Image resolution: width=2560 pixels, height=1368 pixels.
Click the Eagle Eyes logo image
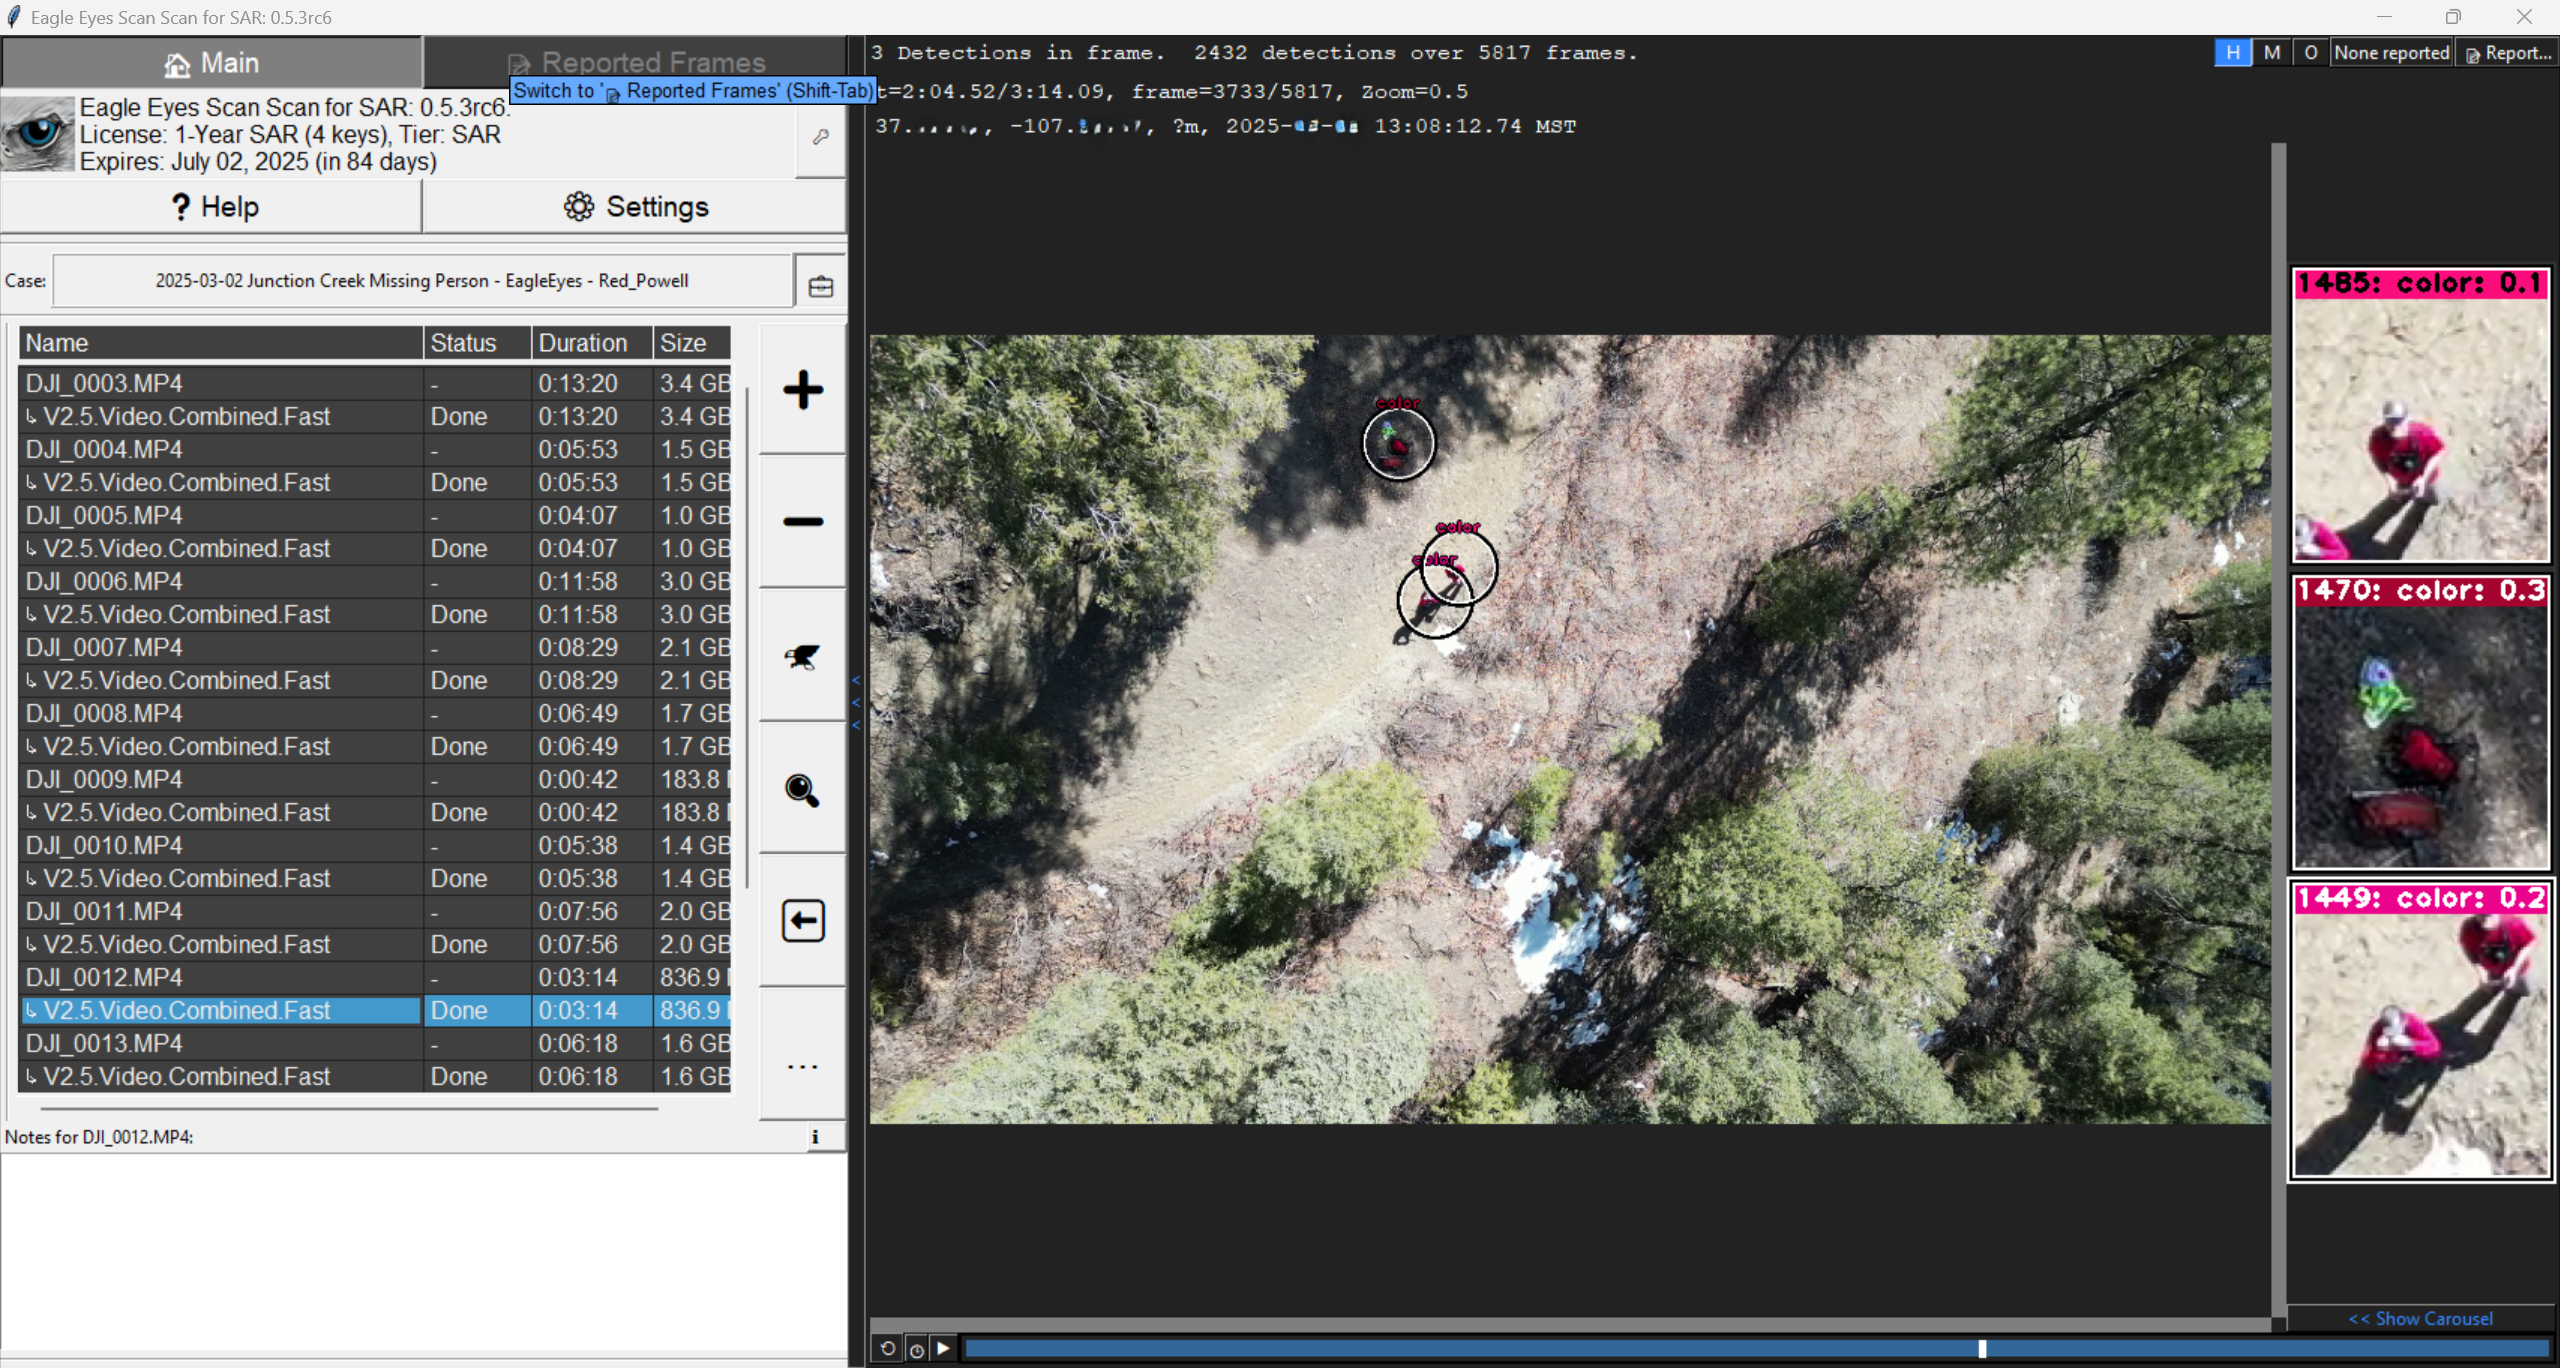coord(38,134)
